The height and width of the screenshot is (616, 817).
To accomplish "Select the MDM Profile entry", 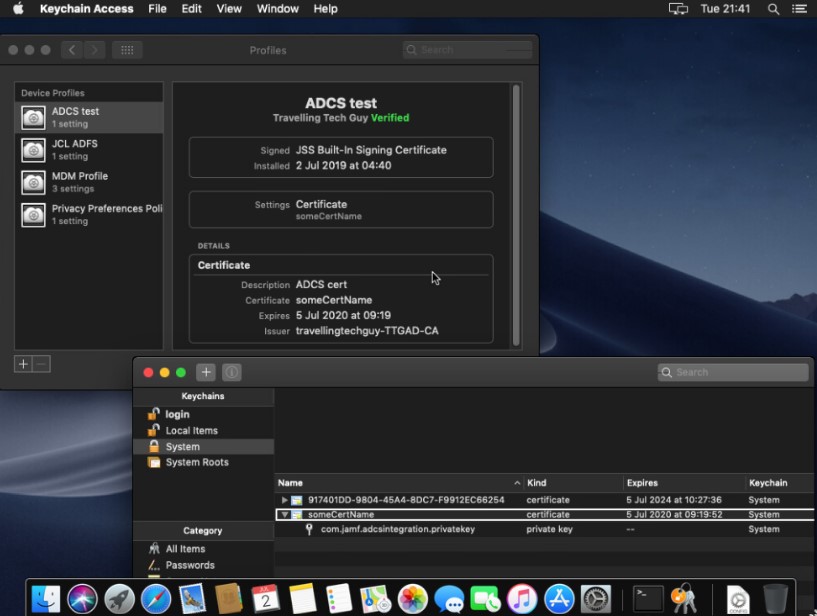I will point(89,182).
